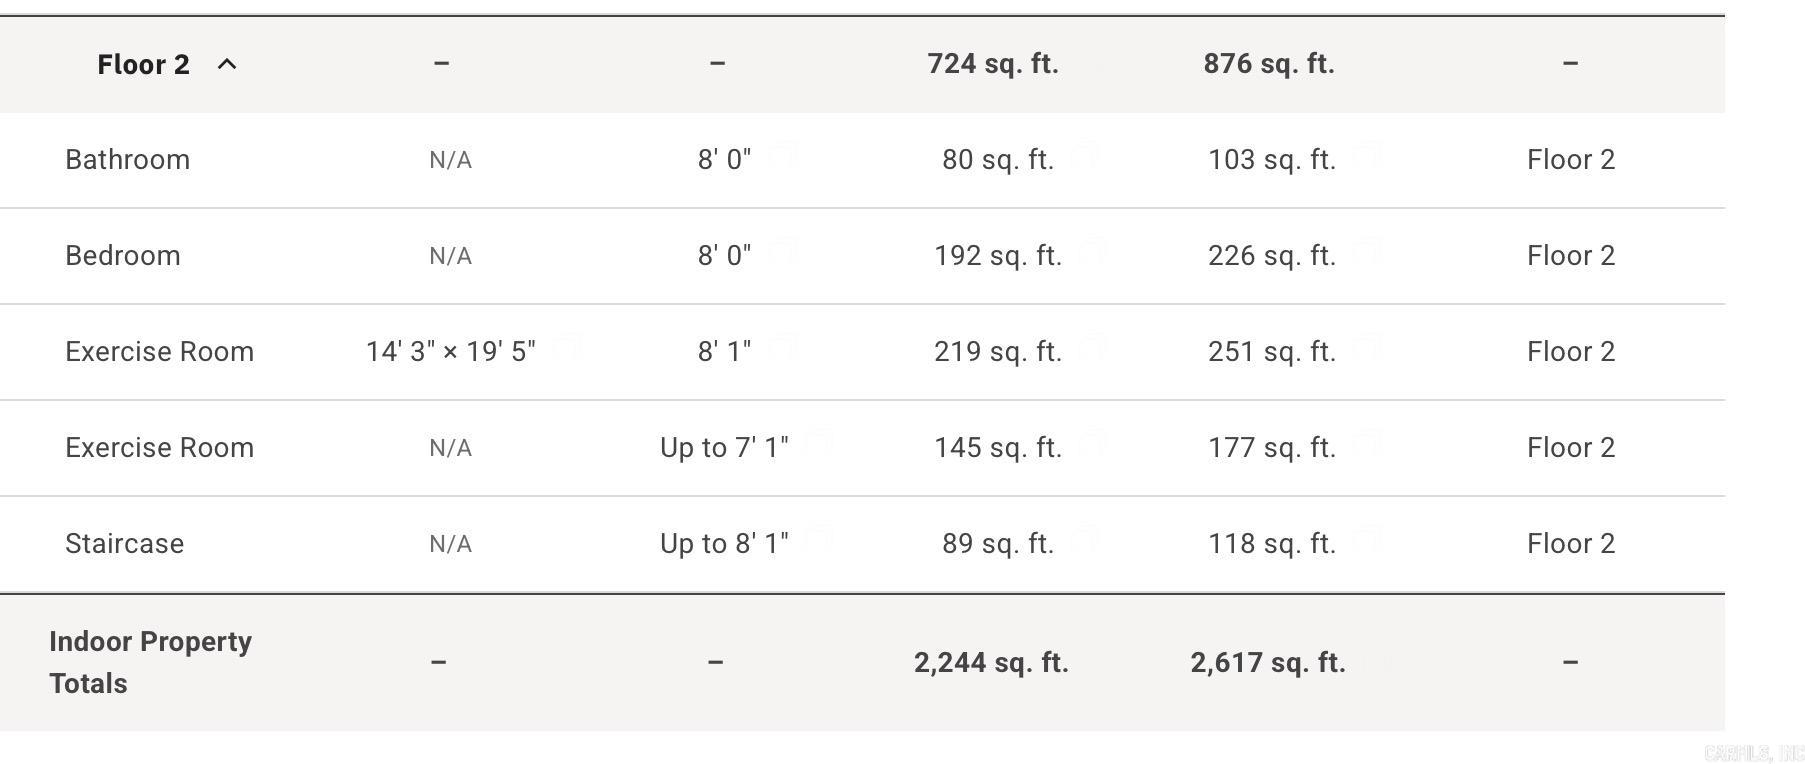Click the Indoor Property Totals label
The height and width of the screenshot is (764, 1805).
tap(150, 662)
